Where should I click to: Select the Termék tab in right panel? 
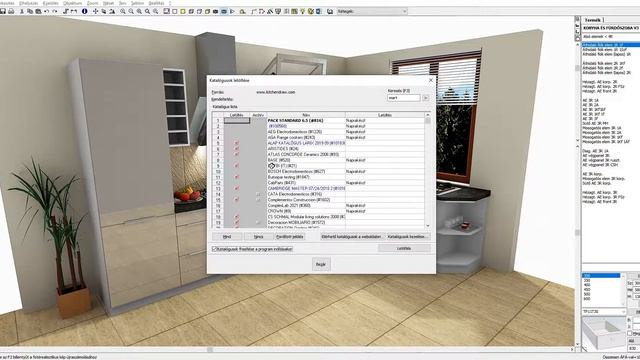tap(593, 20)
